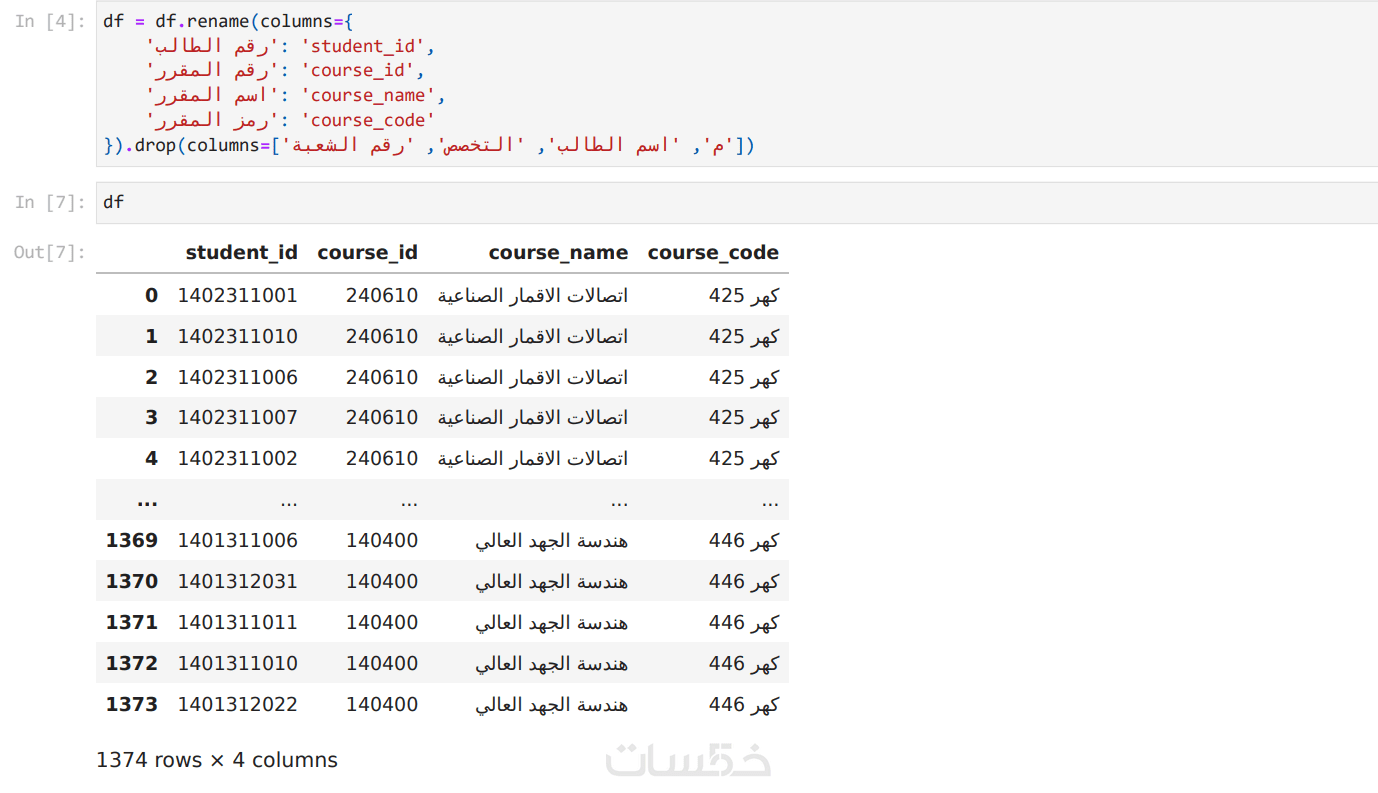The image size is (1378, 793).
Task: Click the course_code cell in row 1371
Action: pos(744,622)
